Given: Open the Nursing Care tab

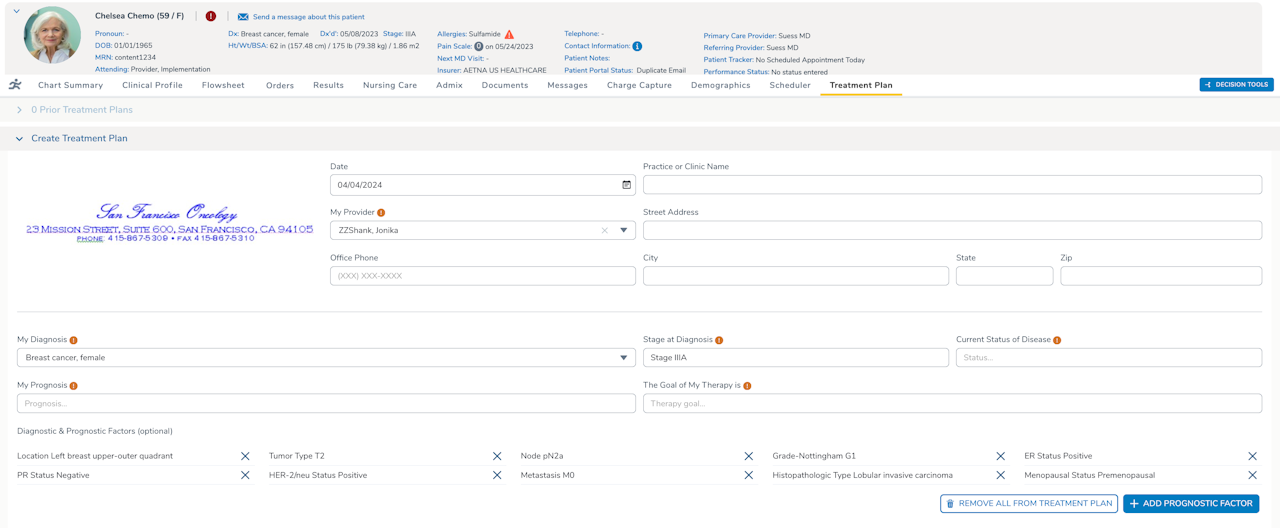Looking at the screenshot, I should click(390, 85).
